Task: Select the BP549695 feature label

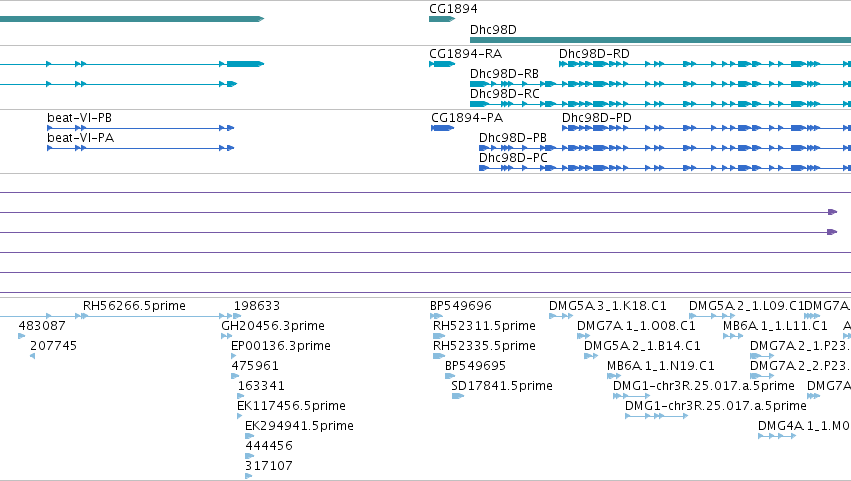Action: [x=475, y=366]
